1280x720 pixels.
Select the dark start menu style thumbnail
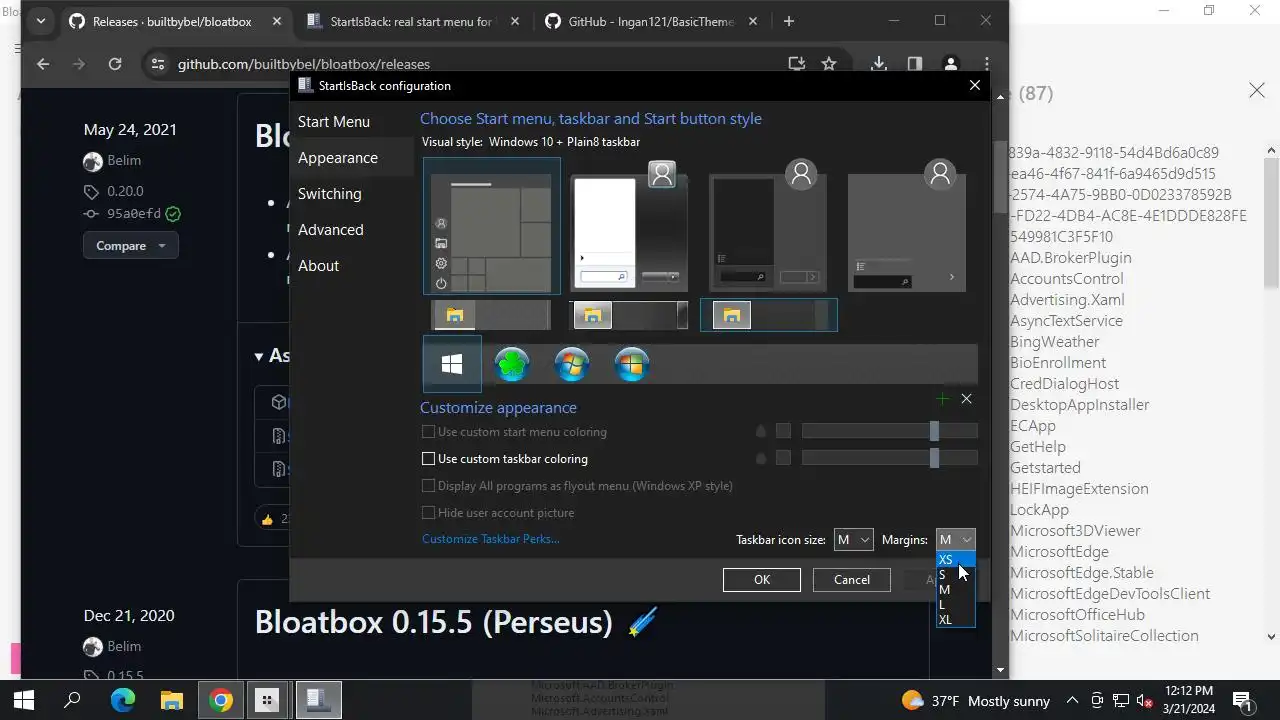click(768, 229)
